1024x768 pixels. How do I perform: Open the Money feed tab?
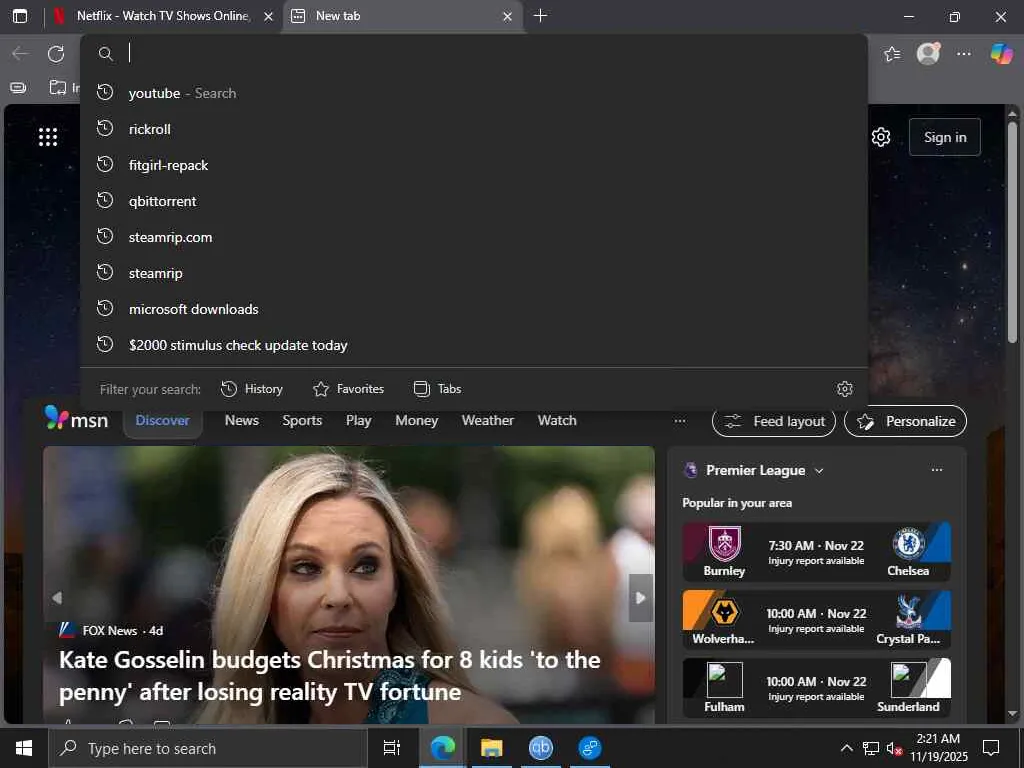[417, 421]
